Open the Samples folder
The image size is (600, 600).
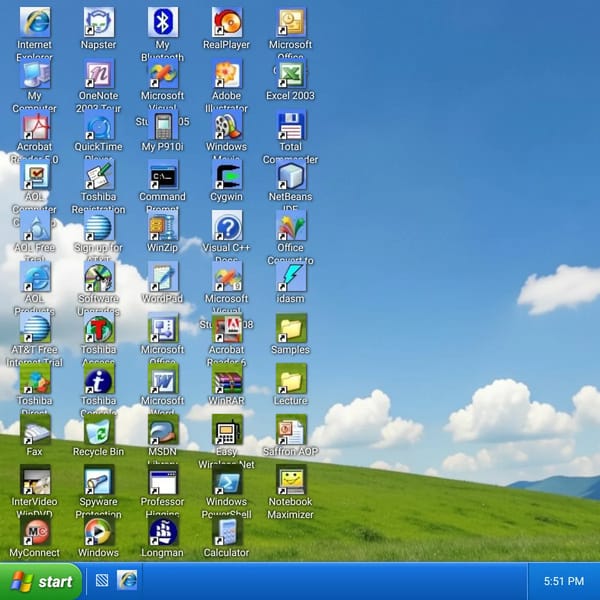tap(290, 328)
